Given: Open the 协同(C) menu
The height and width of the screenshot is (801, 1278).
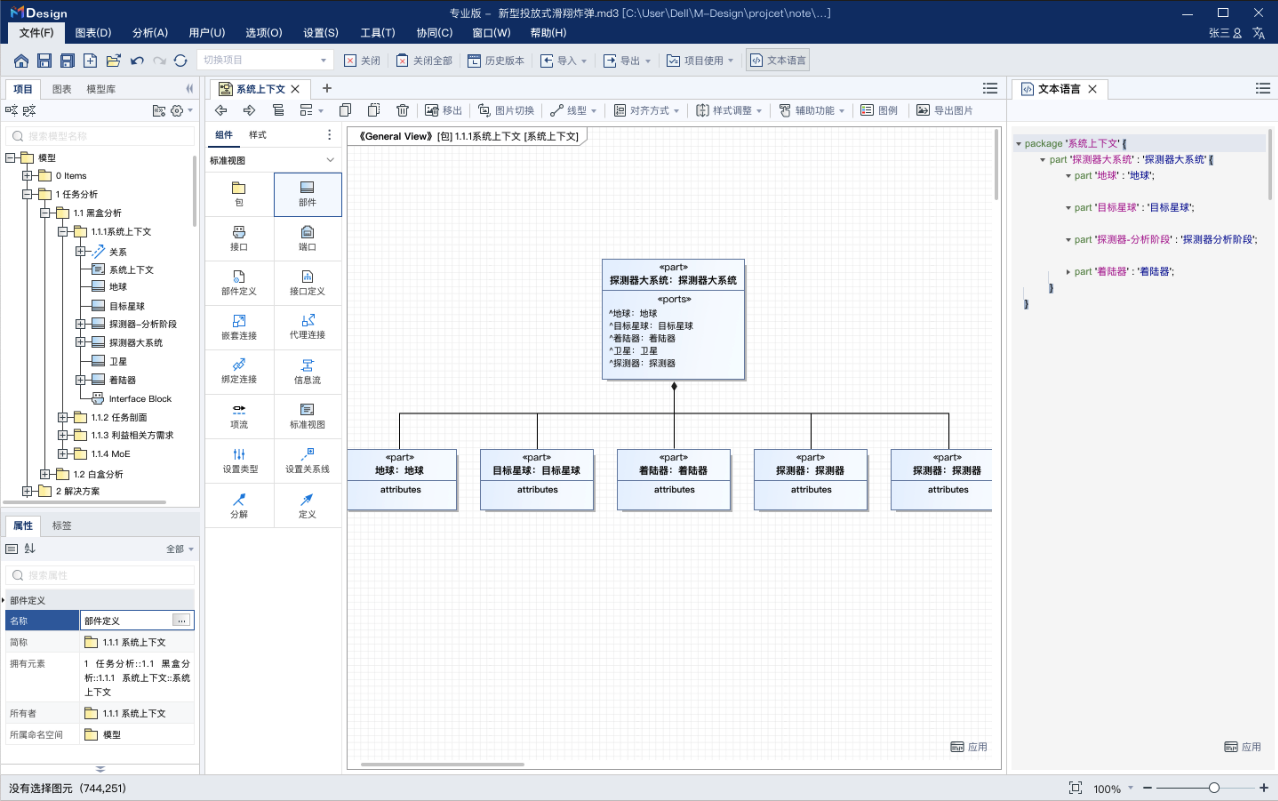Looking at the screenshot, I should pos(433,31).
